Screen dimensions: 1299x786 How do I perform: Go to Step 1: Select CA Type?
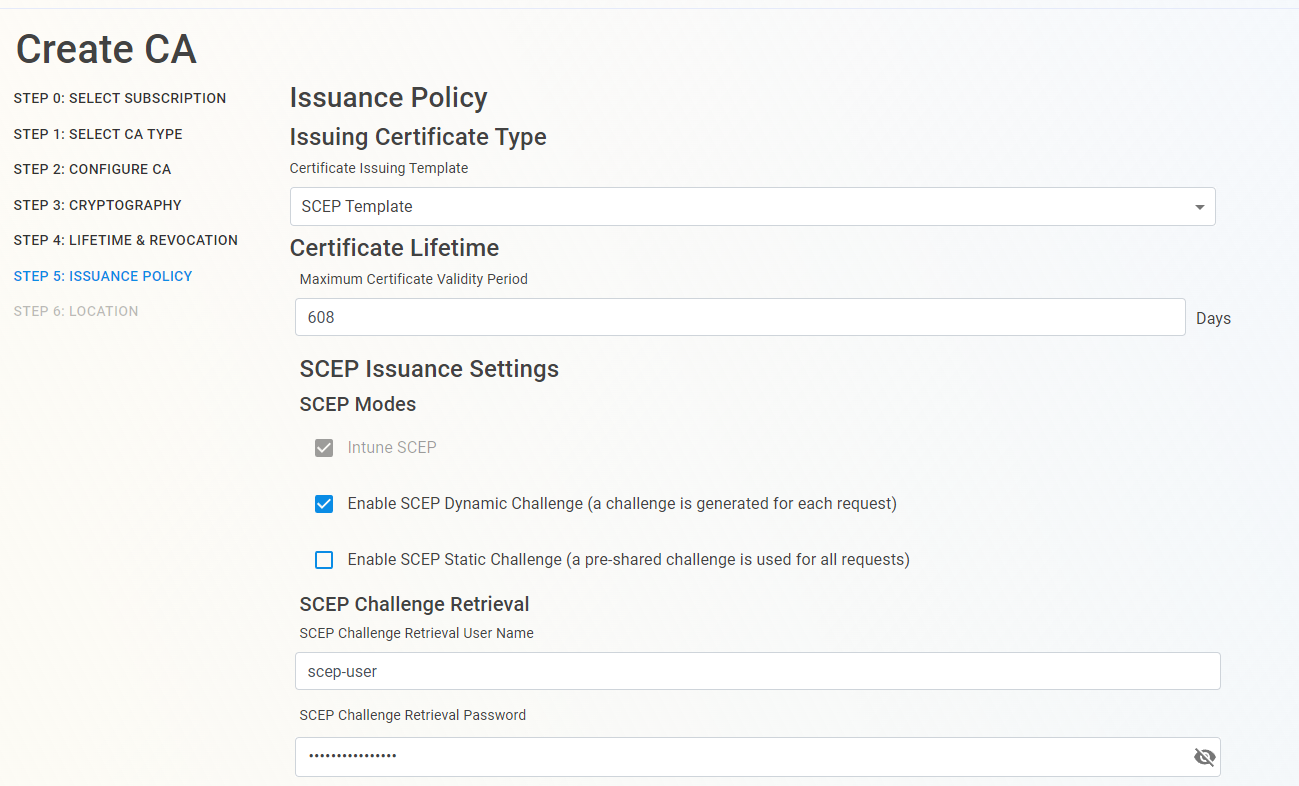click(98, 134)
